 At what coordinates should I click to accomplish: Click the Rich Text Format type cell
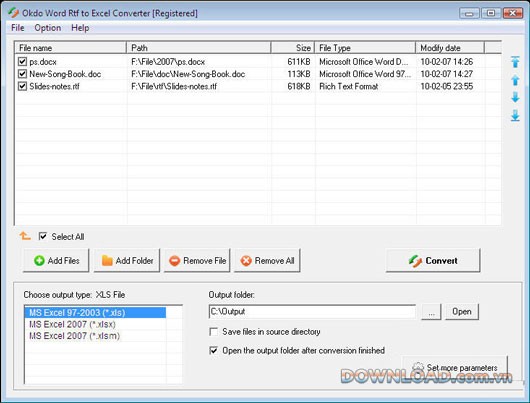pos(349,86)
